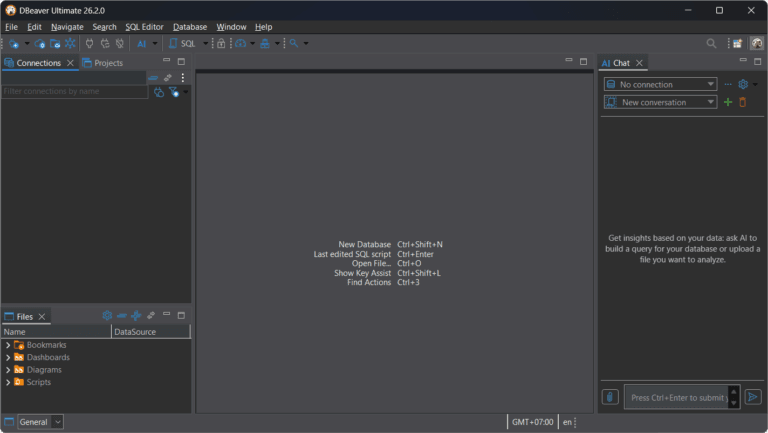Click the Connect plug icon in toolbar
Screen dimensions: 768x433
(89, 44)
